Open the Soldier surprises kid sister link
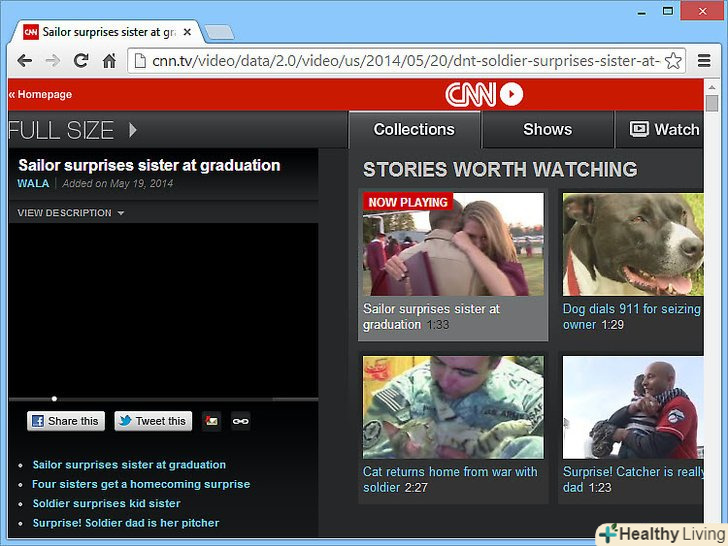Image resolution: width=728 pixels, height=546 pixels. pos(106,503)
